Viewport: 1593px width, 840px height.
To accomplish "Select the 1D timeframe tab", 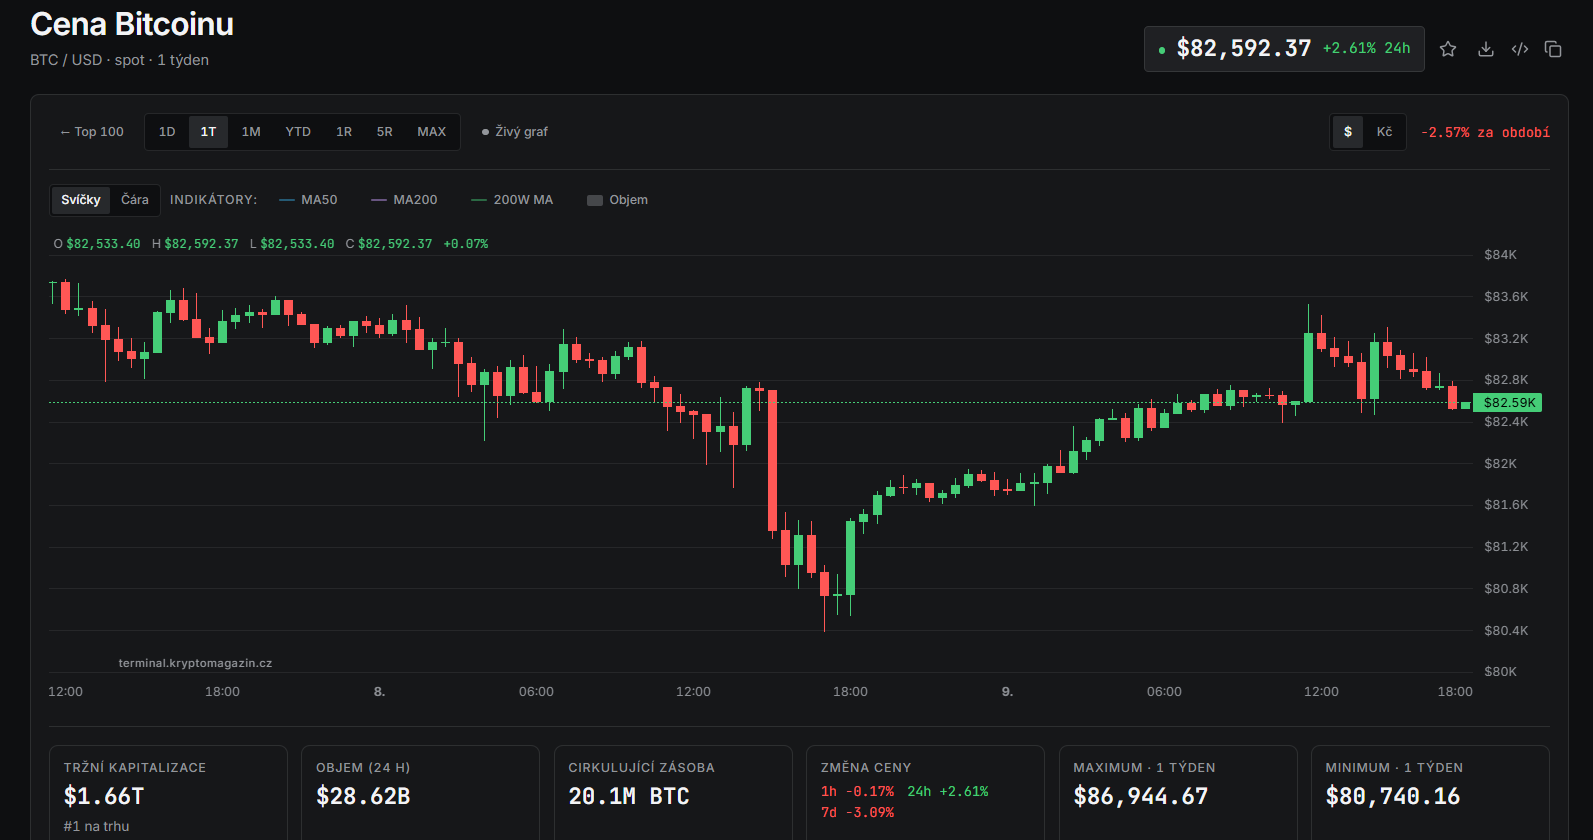I will [x=167, y=132].
